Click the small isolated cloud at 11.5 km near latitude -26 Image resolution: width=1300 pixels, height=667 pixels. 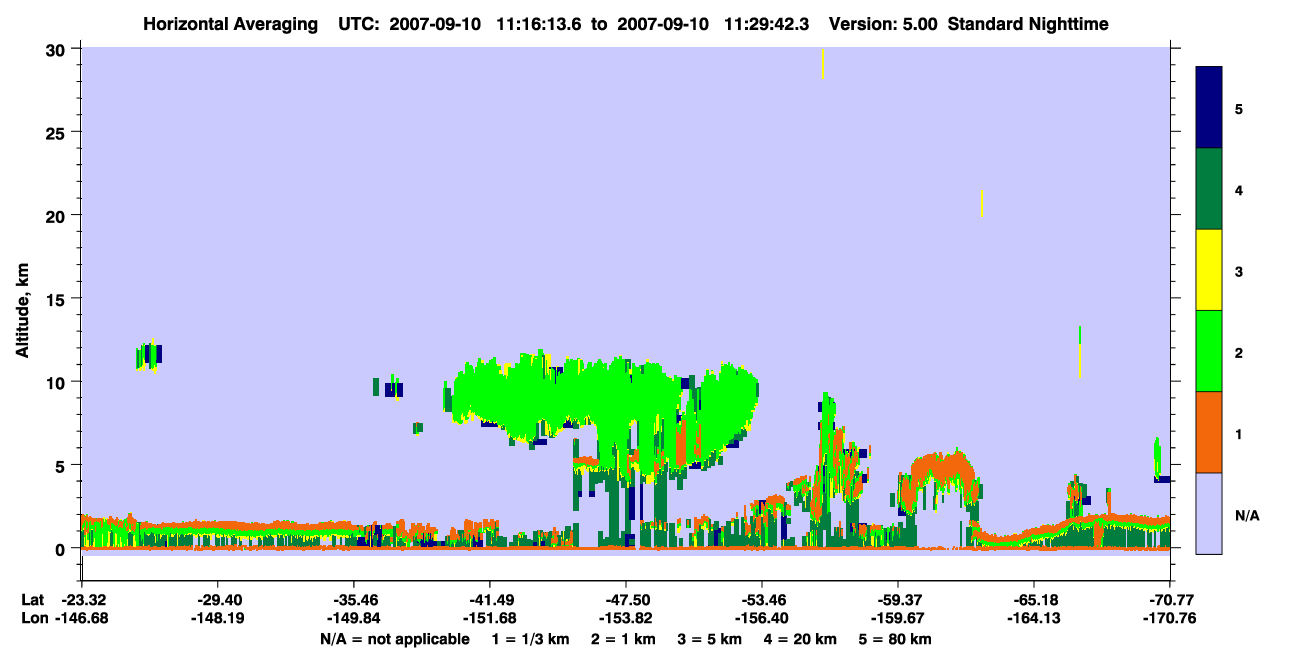pyautogui.click(x=148, y=355)
